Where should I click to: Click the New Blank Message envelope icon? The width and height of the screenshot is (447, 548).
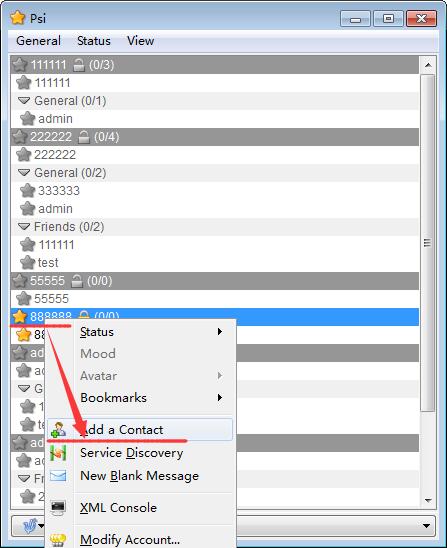click(x=58, y=476)
